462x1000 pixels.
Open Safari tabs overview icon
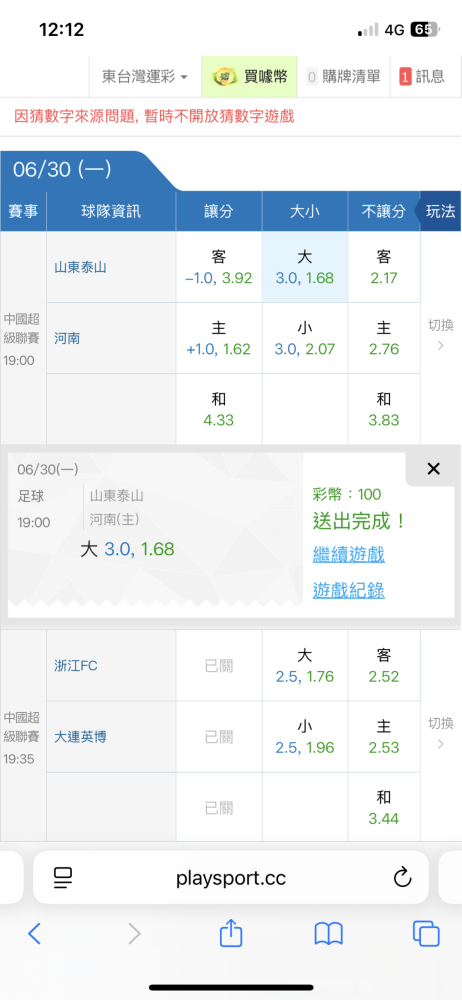point(426,934)
